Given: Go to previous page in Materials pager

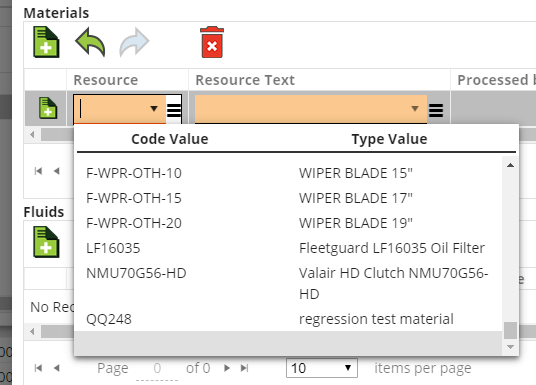Looking at the screenshot, I should click(x=57, y=171).
